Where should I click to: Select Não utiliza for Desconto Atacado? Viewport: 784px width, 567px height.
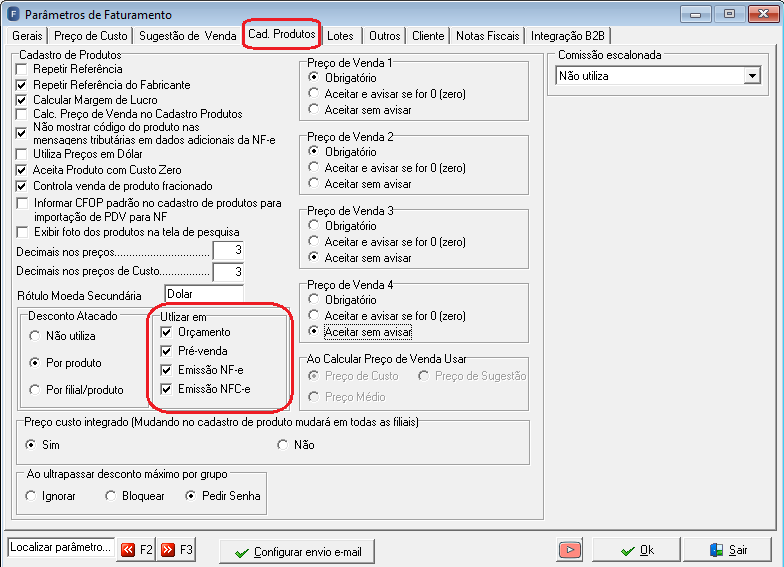click(x=34, y=336)
